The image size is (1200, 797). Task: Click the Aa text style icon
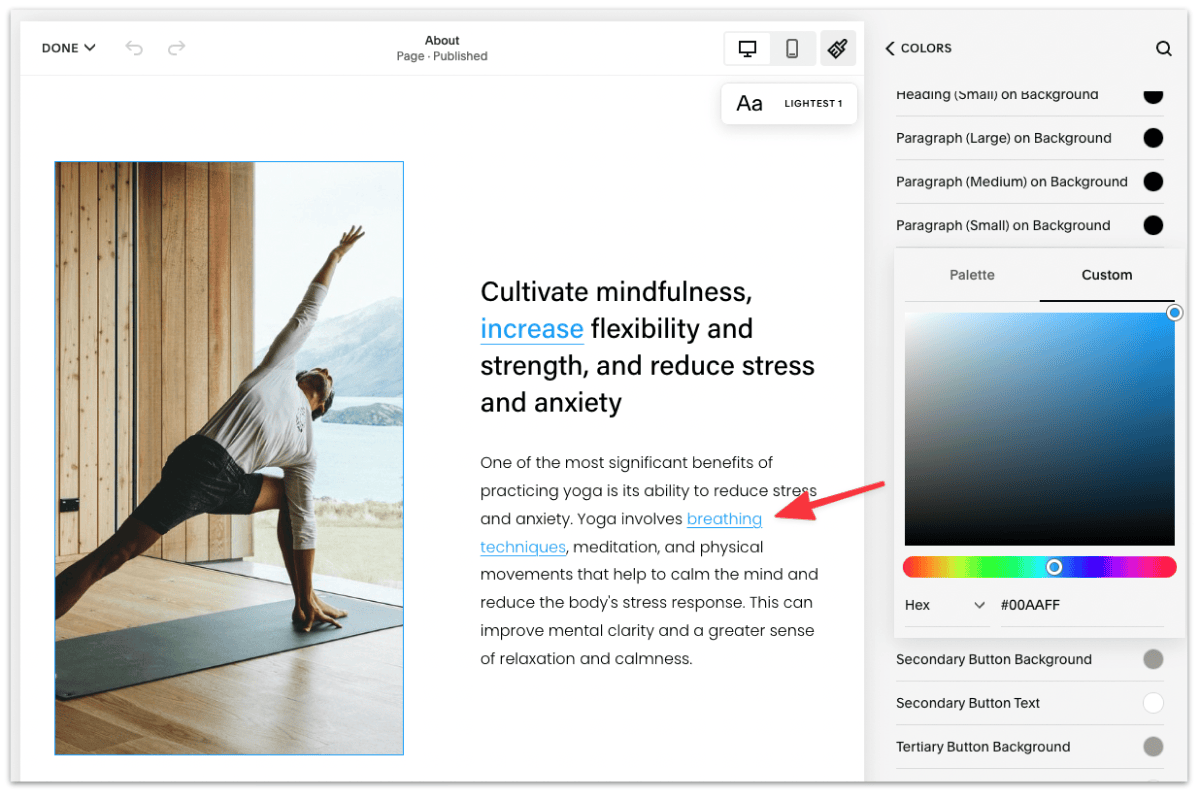tap(750, 103)
